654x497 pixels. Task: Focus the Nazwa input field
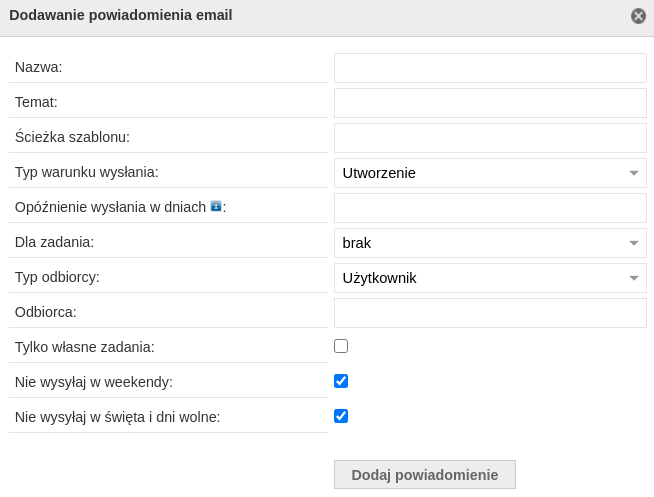(x=490, y=68)
